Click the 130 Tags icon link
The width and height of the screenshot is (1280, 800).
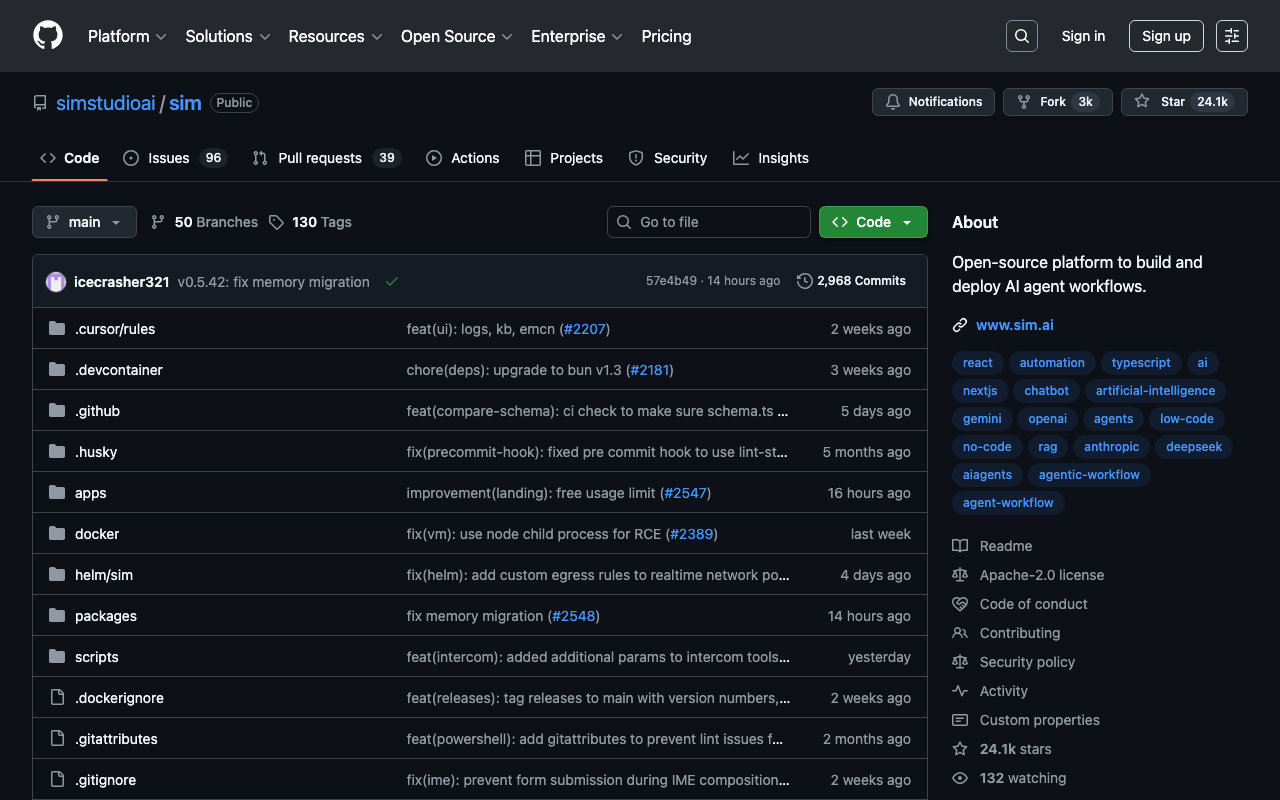(310, 222)
